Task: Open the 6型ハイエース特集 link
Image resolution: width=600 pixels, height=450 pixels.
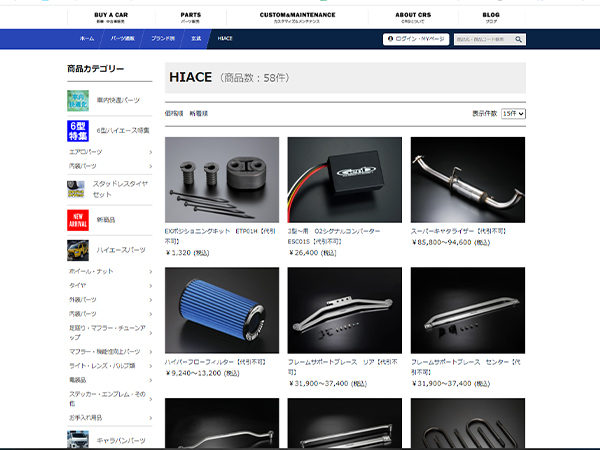Action: (123, 130)
